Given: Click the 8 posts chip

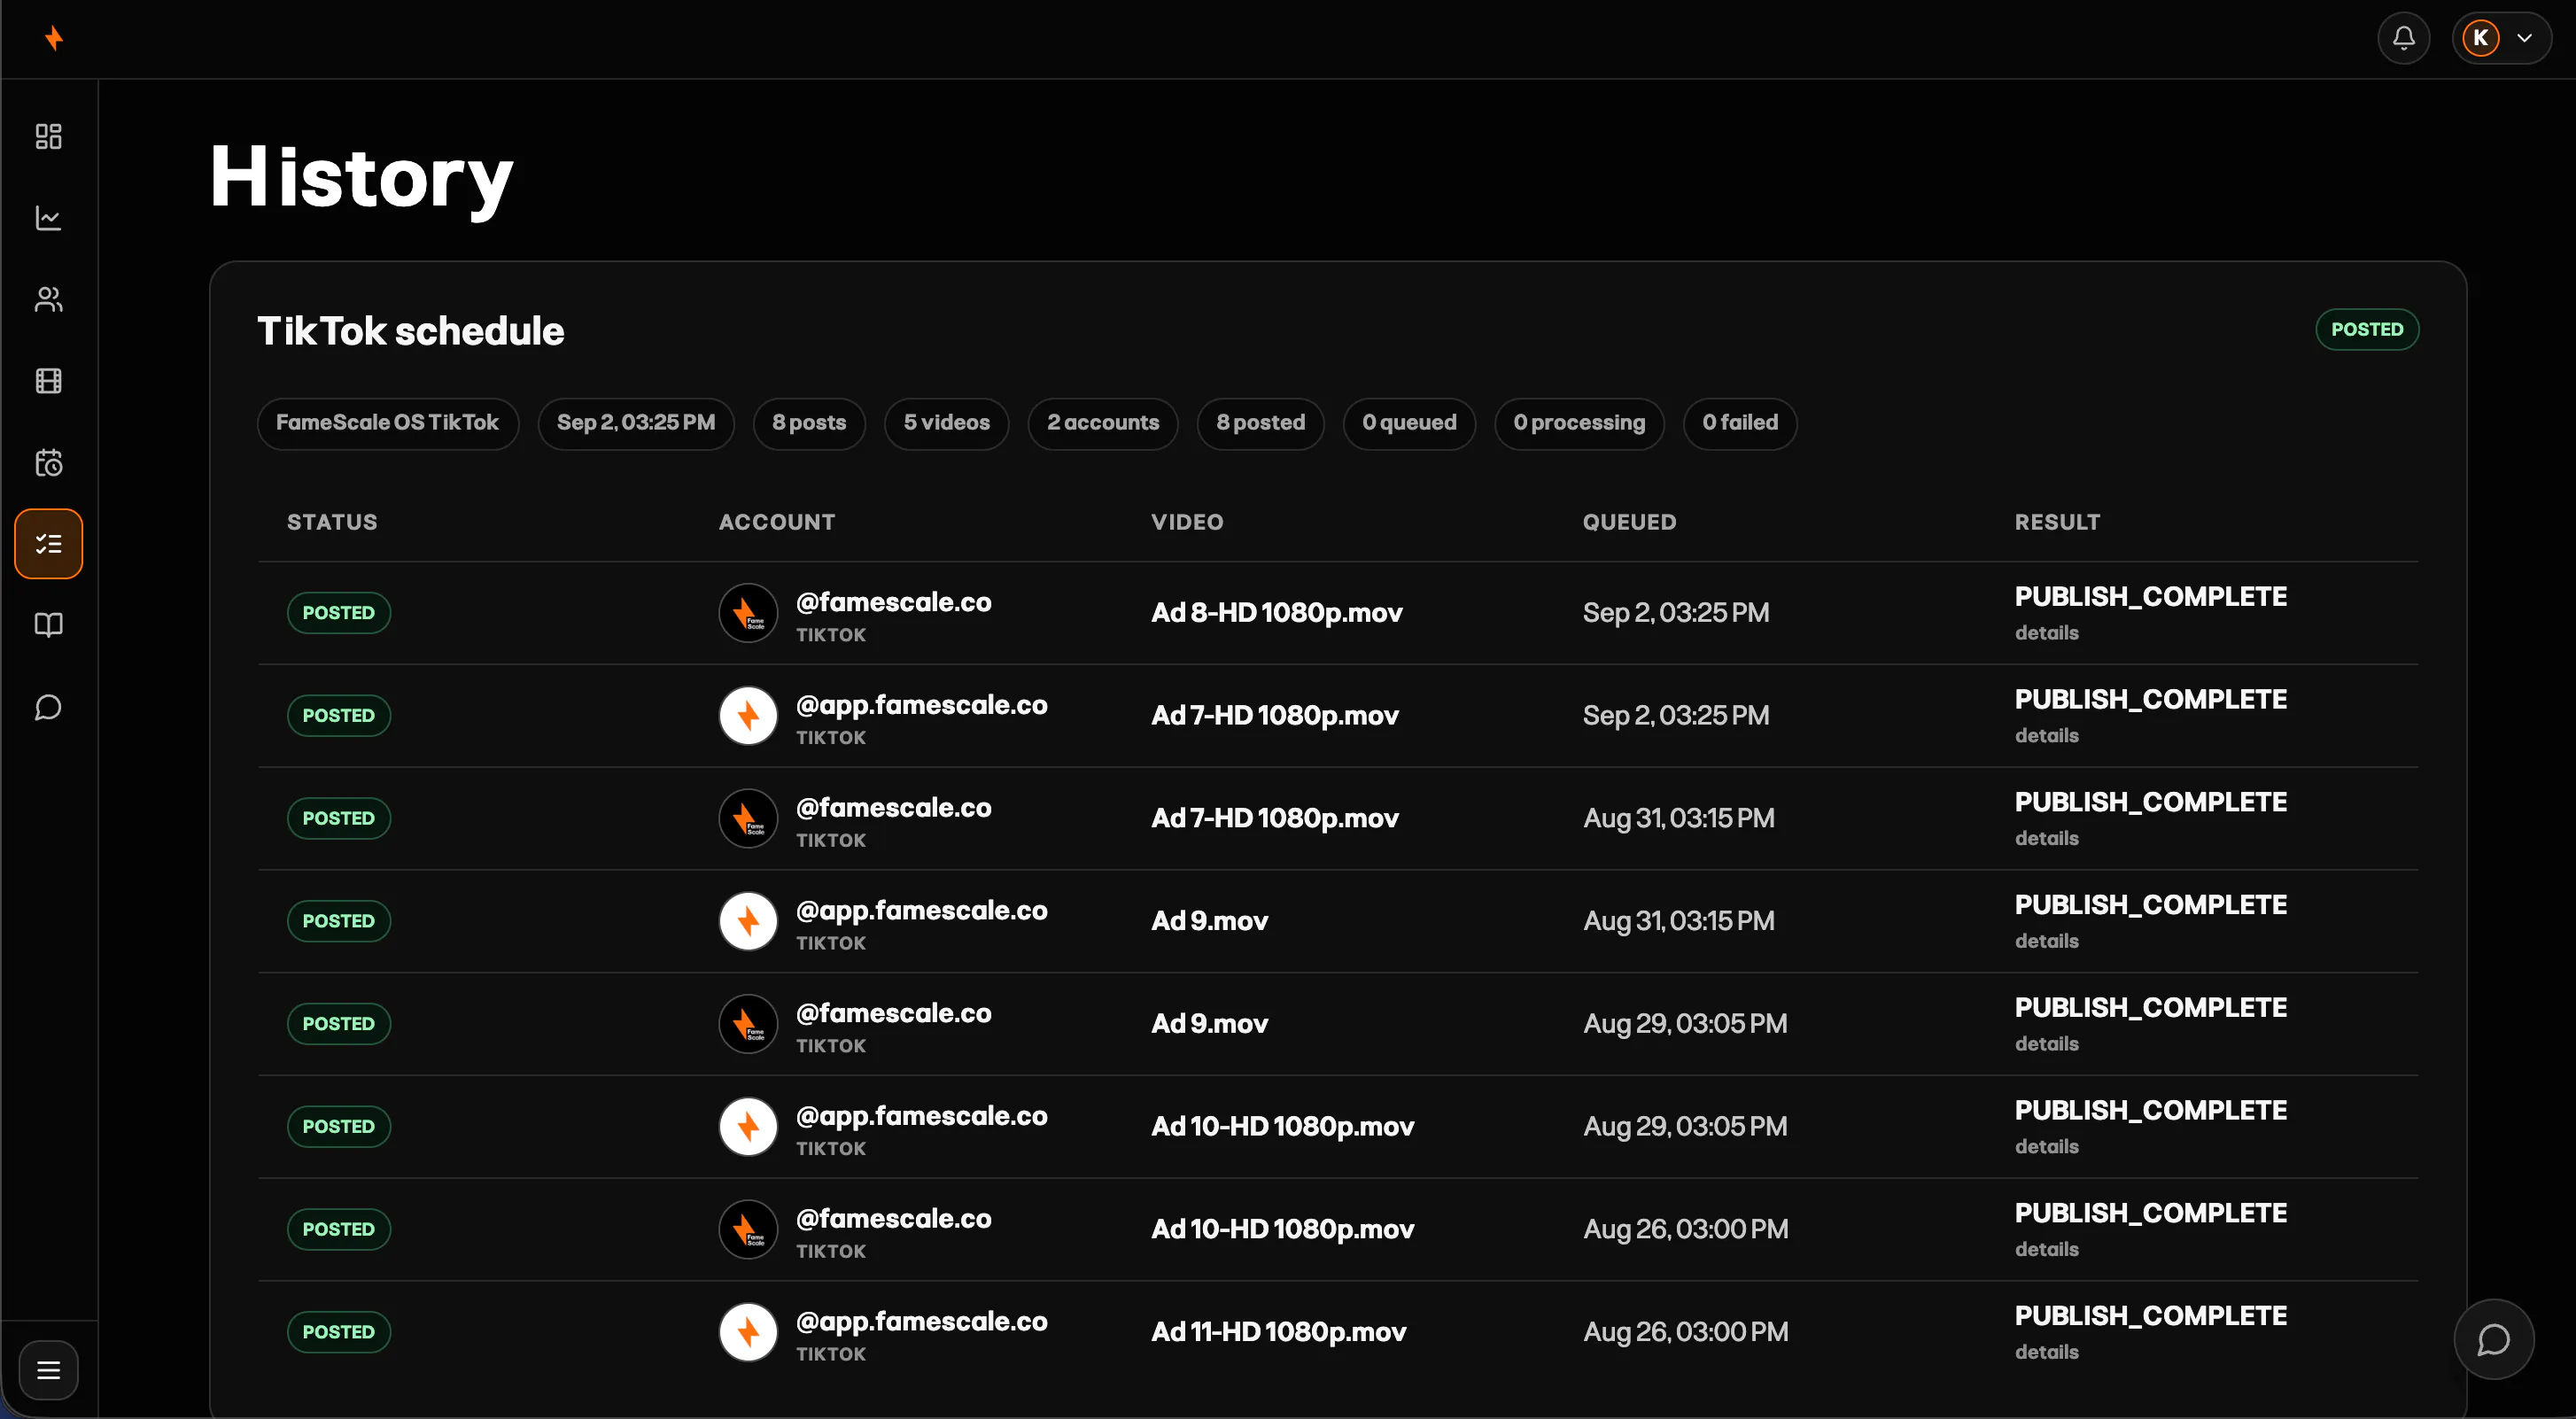Looking at the screenshot, I should coord(809,423).
